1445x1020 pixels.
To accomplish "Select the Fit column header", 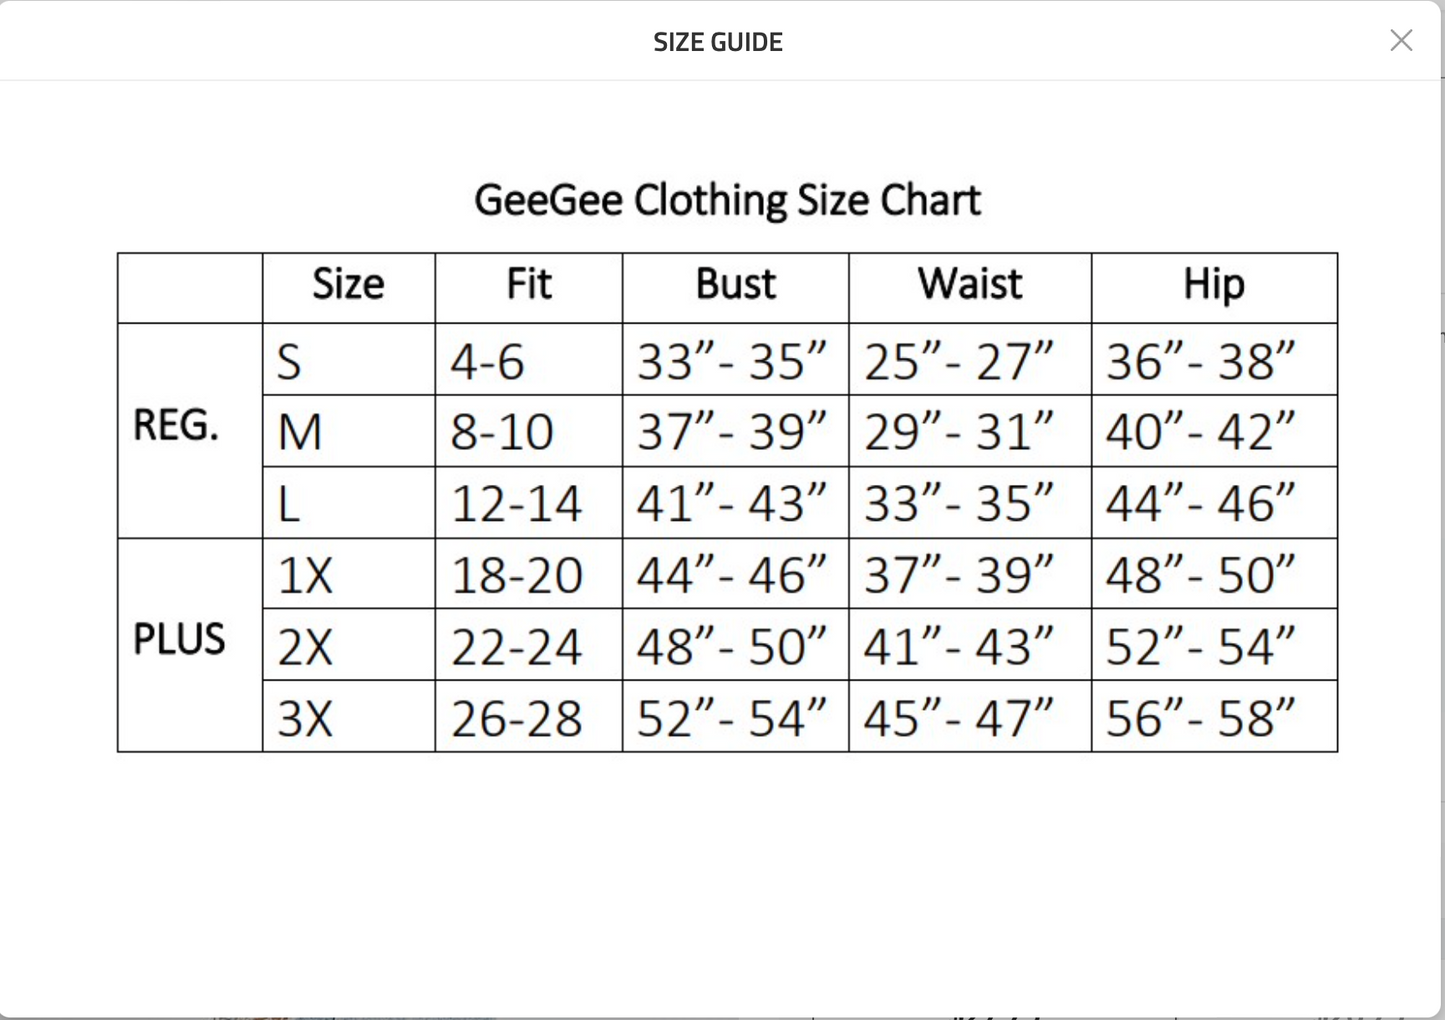I will click(x=528, y=285).
